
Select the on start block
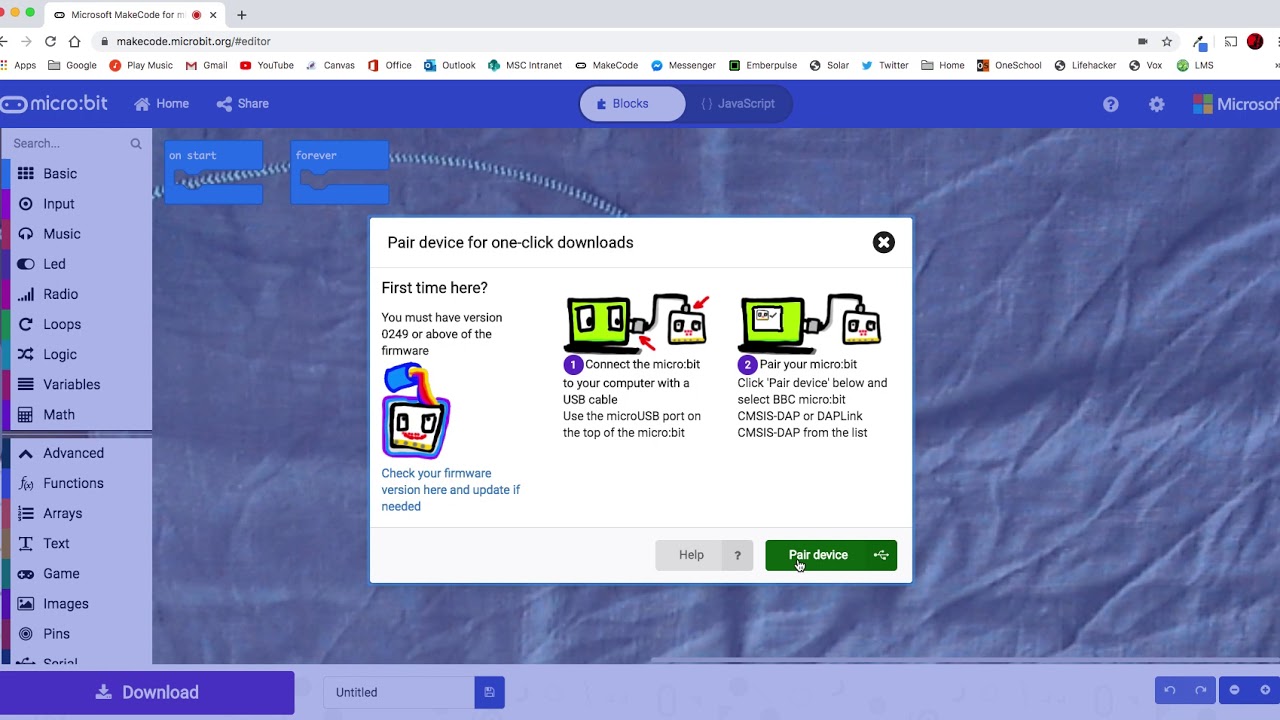(x=213, y=155)
